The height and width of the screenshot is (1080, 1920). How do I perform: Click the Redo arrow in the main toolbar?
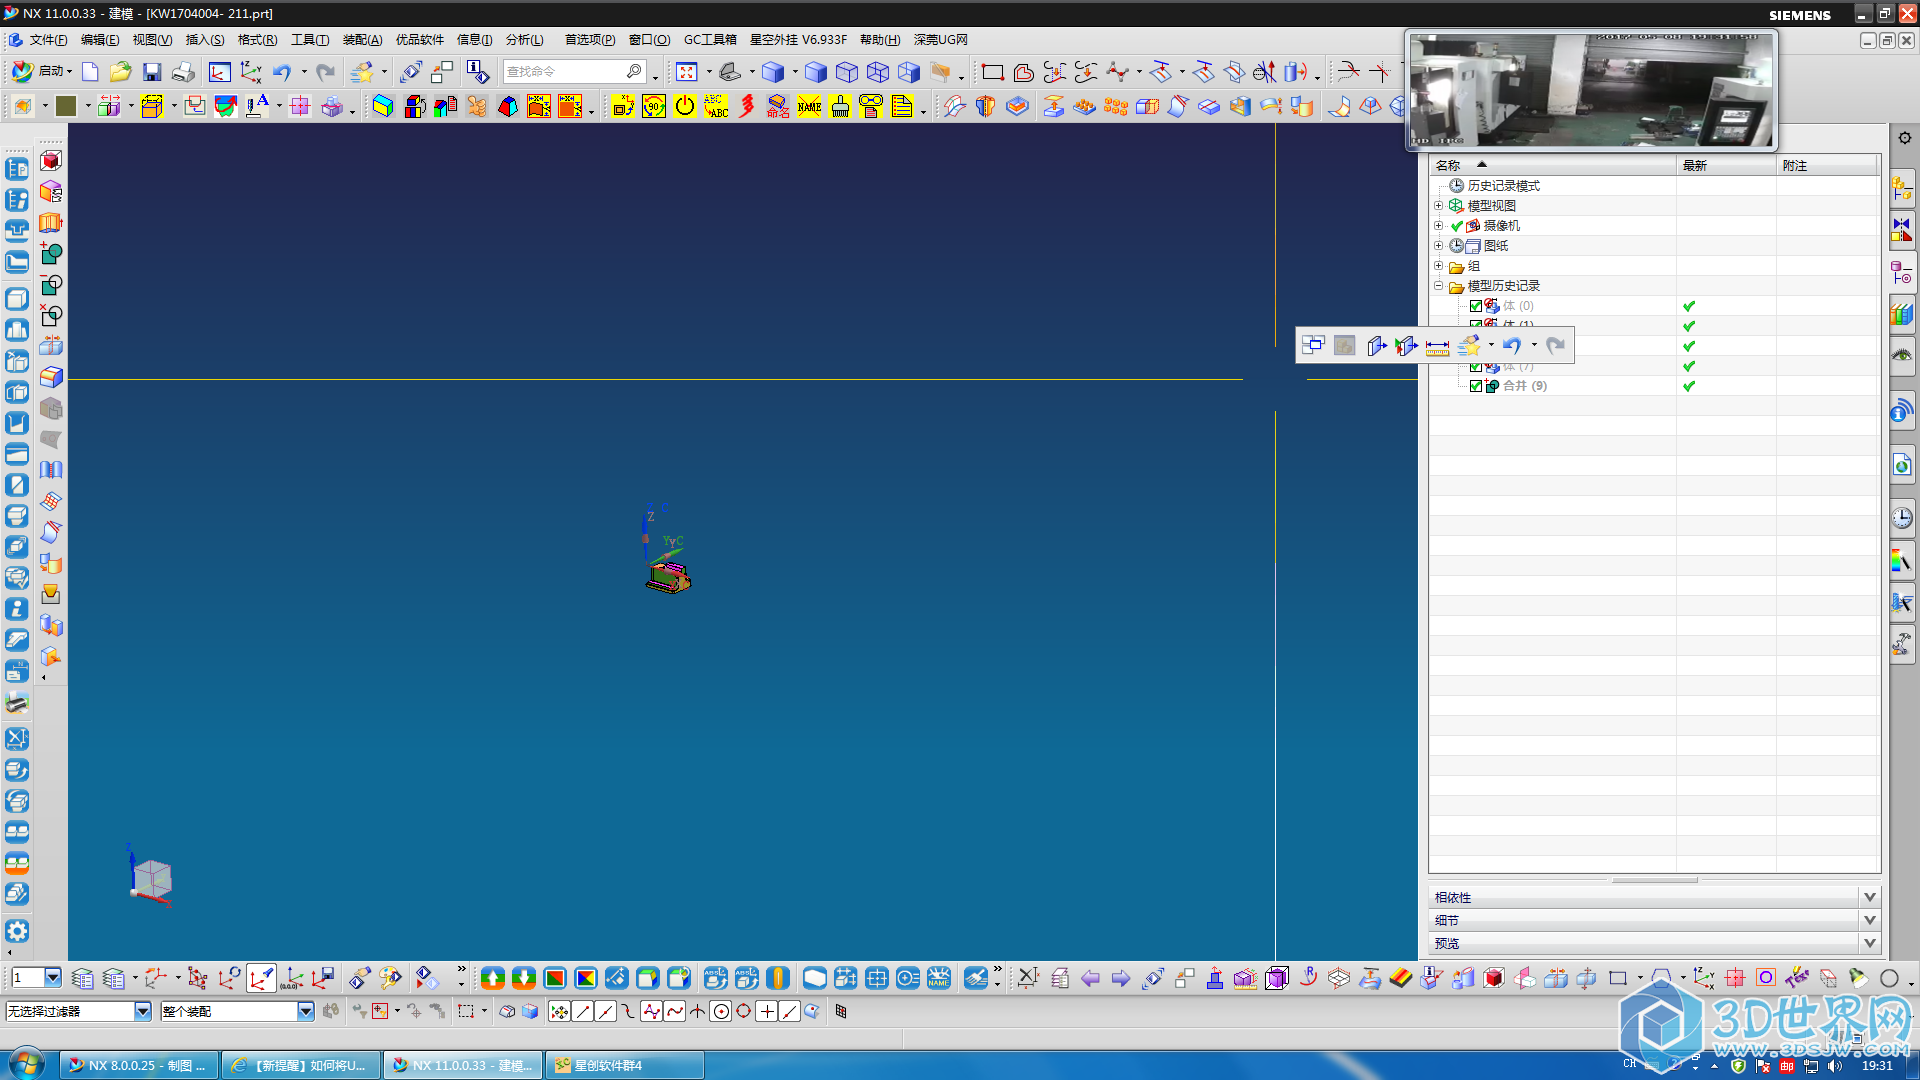[325, 72]
